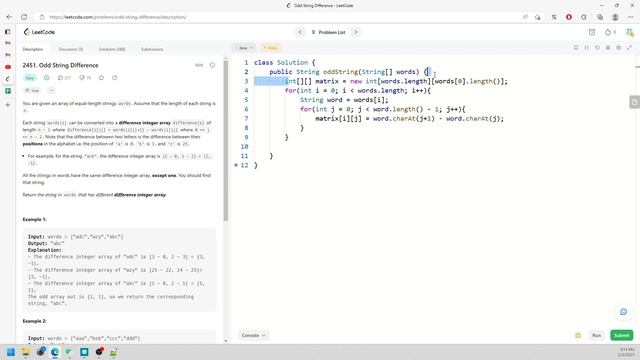The image size is (640, 360).
Task: Click the browser back button
Action: tap(9, 17)
